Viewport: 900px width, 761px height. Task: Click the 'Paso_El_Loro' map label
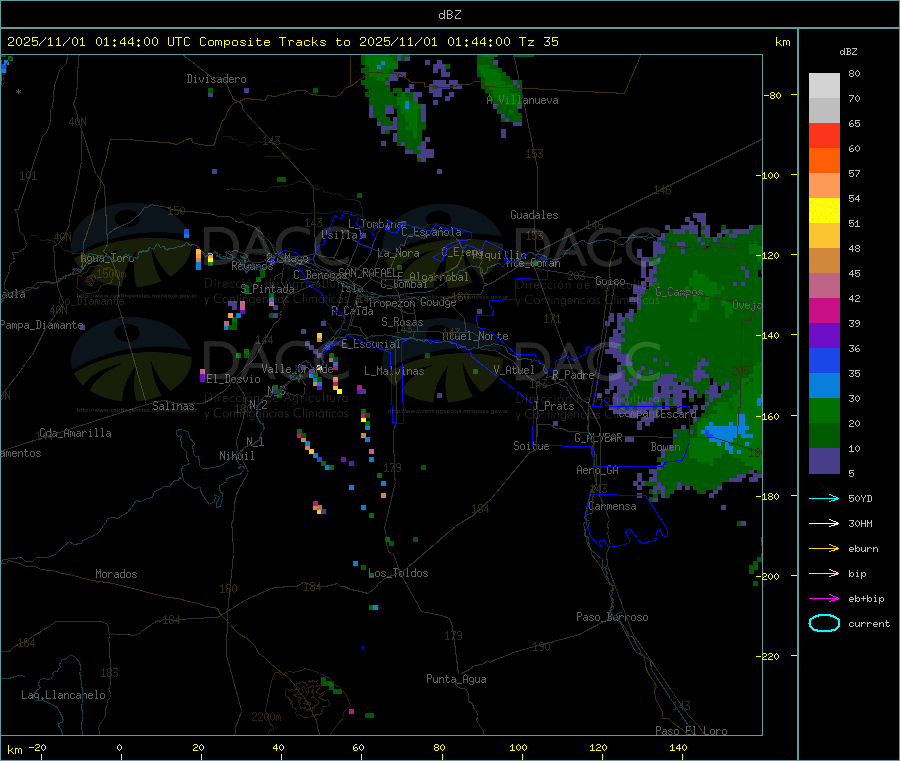(x=691, y=730)
